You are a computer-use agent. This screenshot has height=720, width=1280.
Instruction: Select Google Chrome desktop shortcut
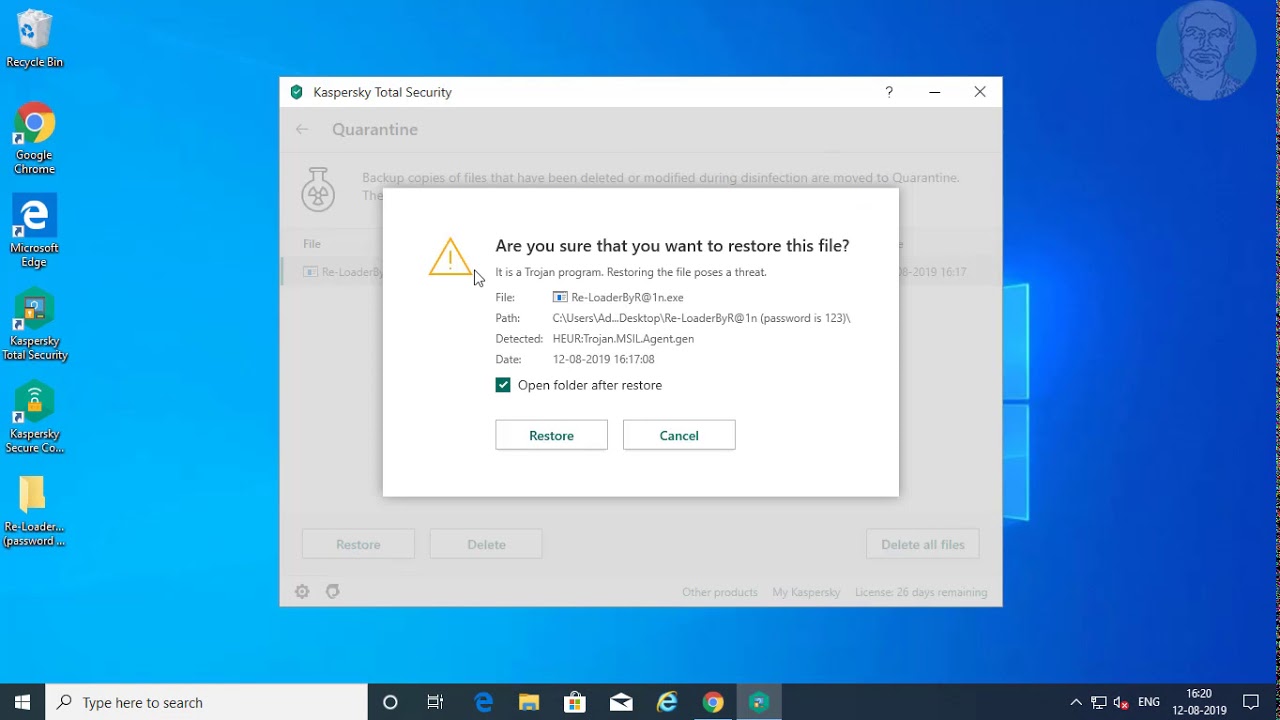(34, 139)
